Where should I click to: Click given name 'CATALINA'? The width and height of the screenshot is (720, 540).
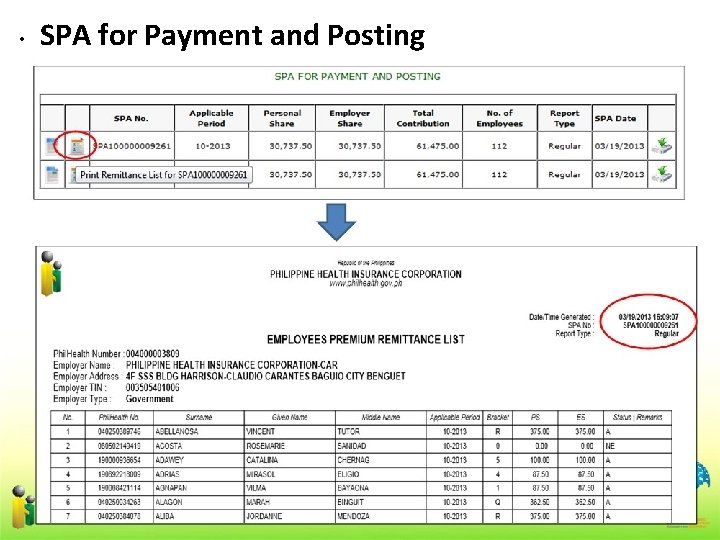pyautogui.click(x=262, y=460)
